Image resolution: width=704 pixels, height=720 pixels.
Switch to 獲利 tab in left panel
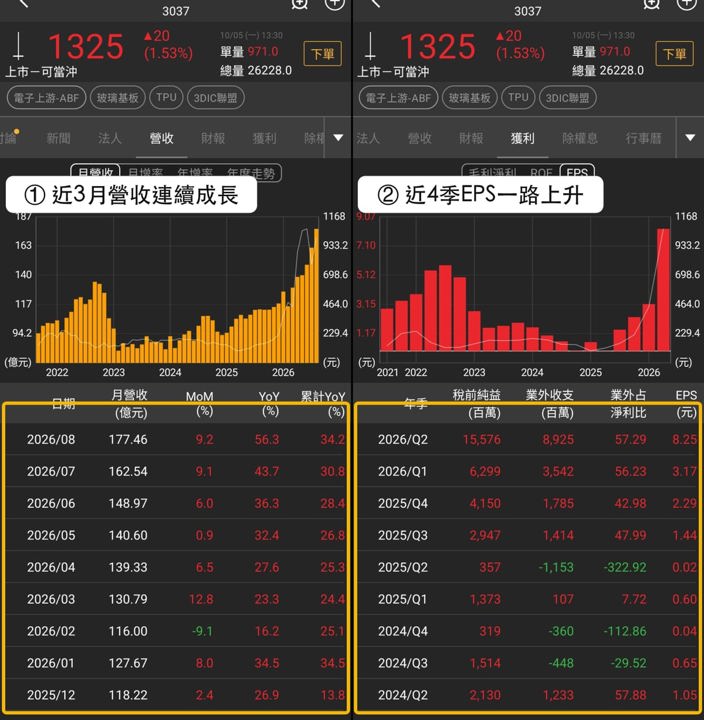(265, 138)
